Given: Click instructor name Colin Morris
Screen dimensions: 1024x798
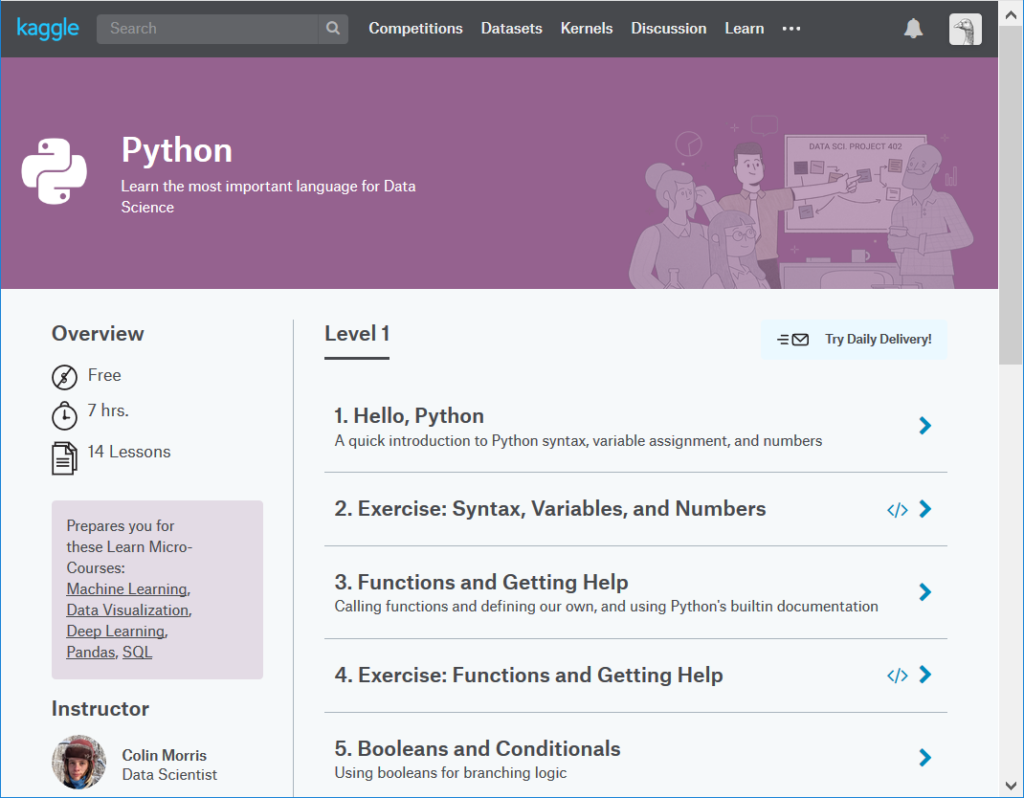Looking at the screenshot, I should point(164,756).
